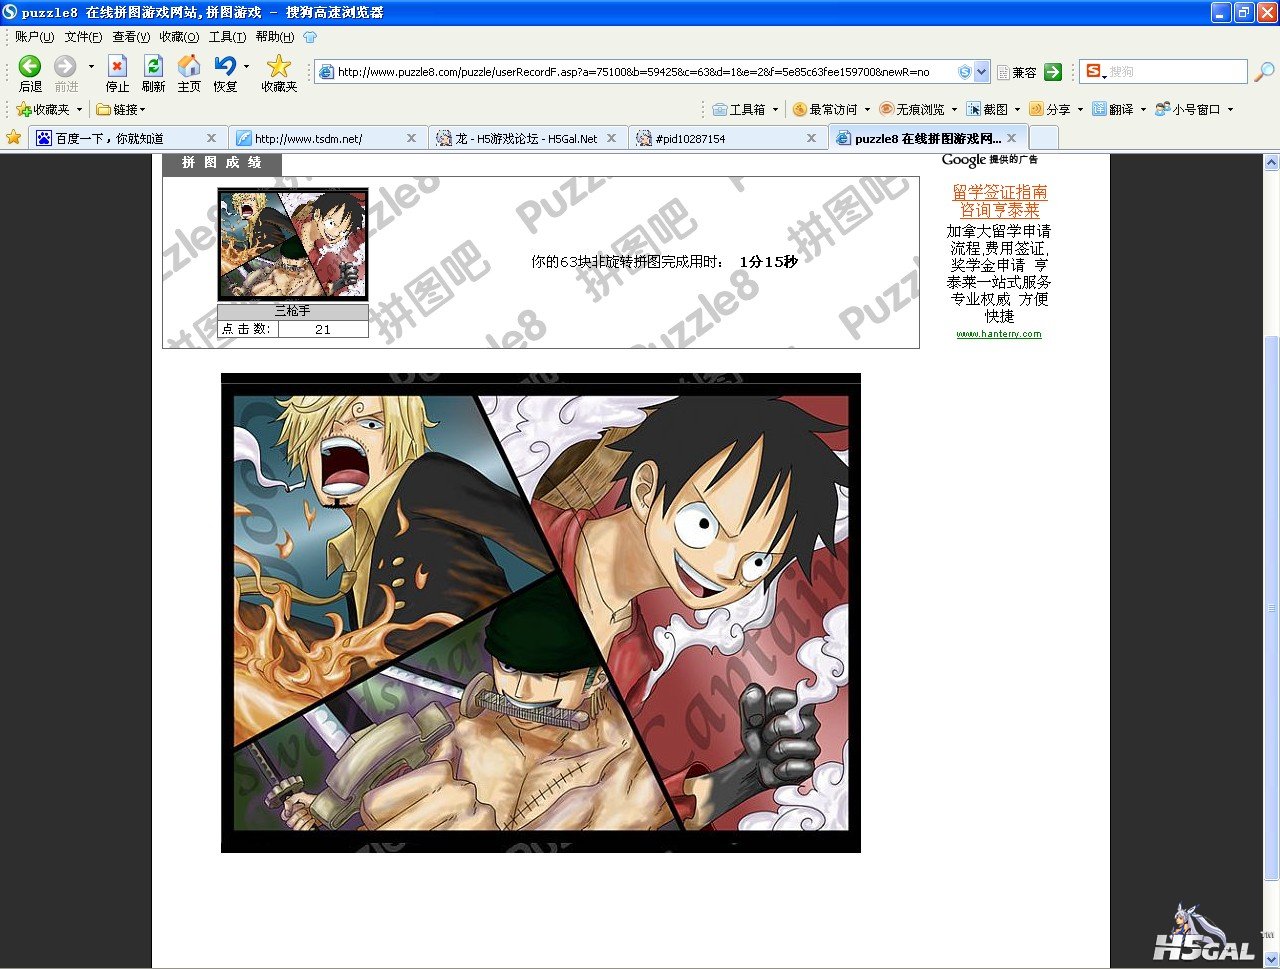Switch to the 百度一下，你就知道 tab

coord(127,138)
